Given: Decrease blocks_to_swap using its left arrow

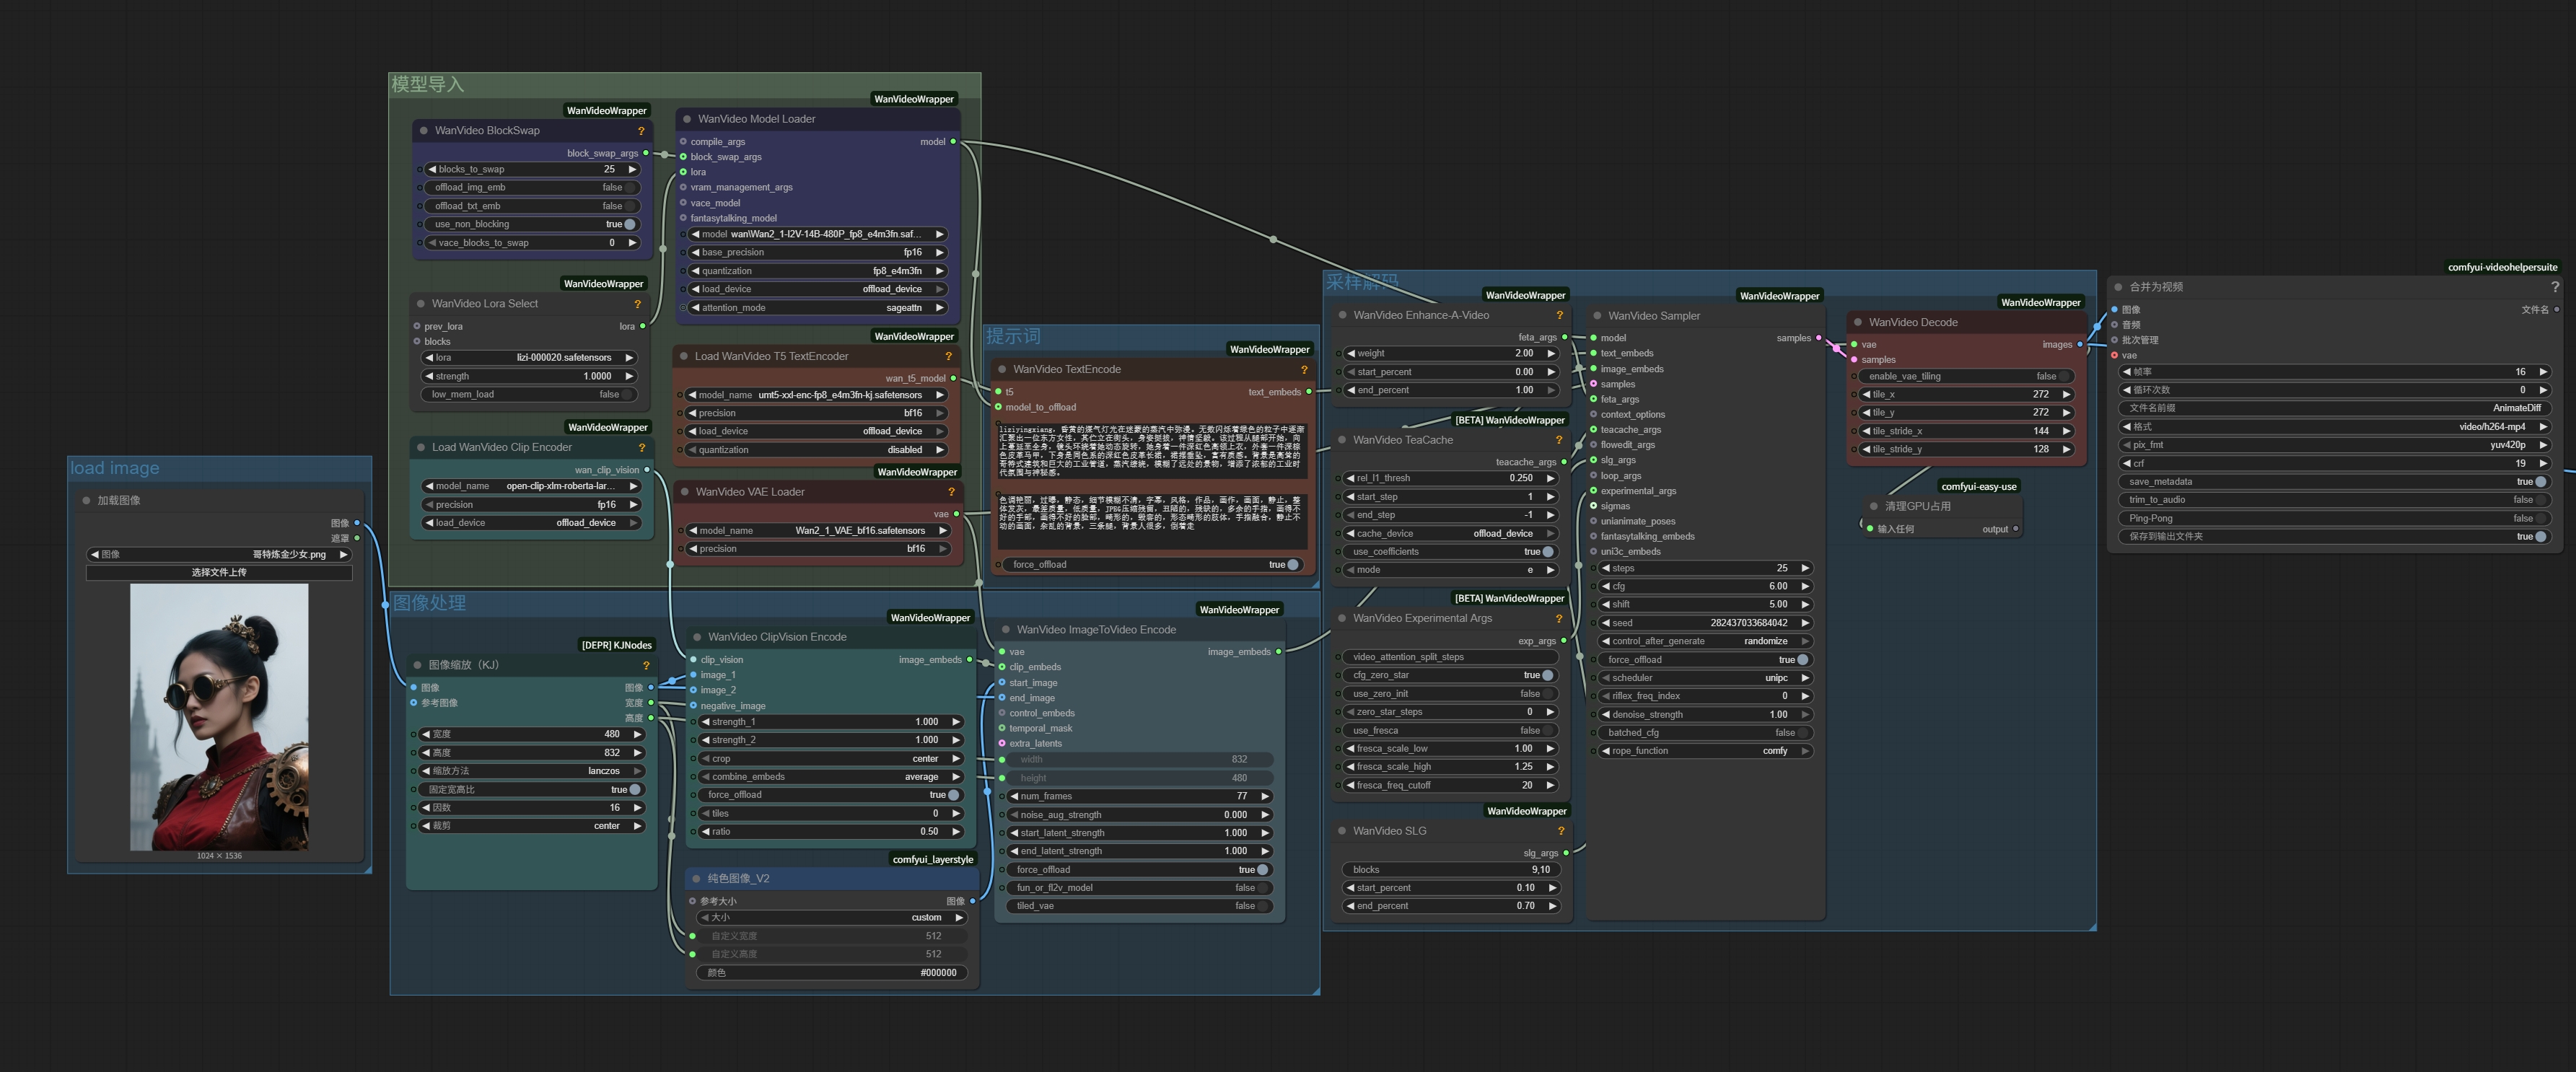Looking at the screenshot, I should (x=431, y=169).
